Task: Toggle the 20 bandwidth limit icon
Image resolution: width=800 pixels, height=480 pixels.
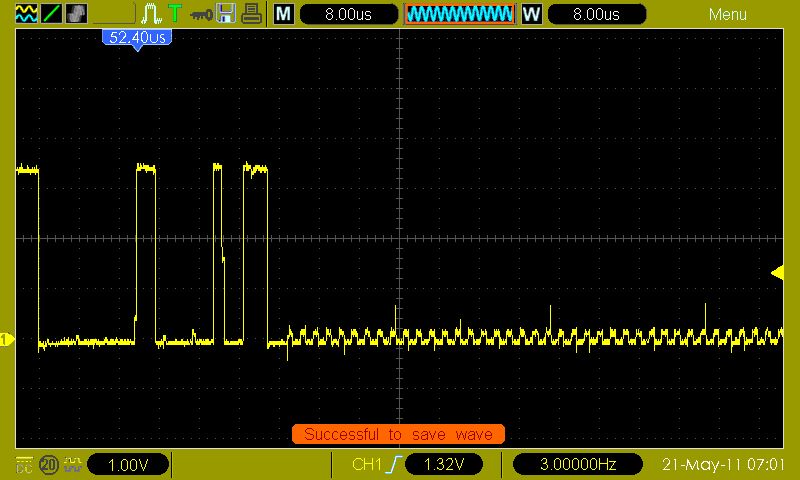Action: tap(48, 465)
